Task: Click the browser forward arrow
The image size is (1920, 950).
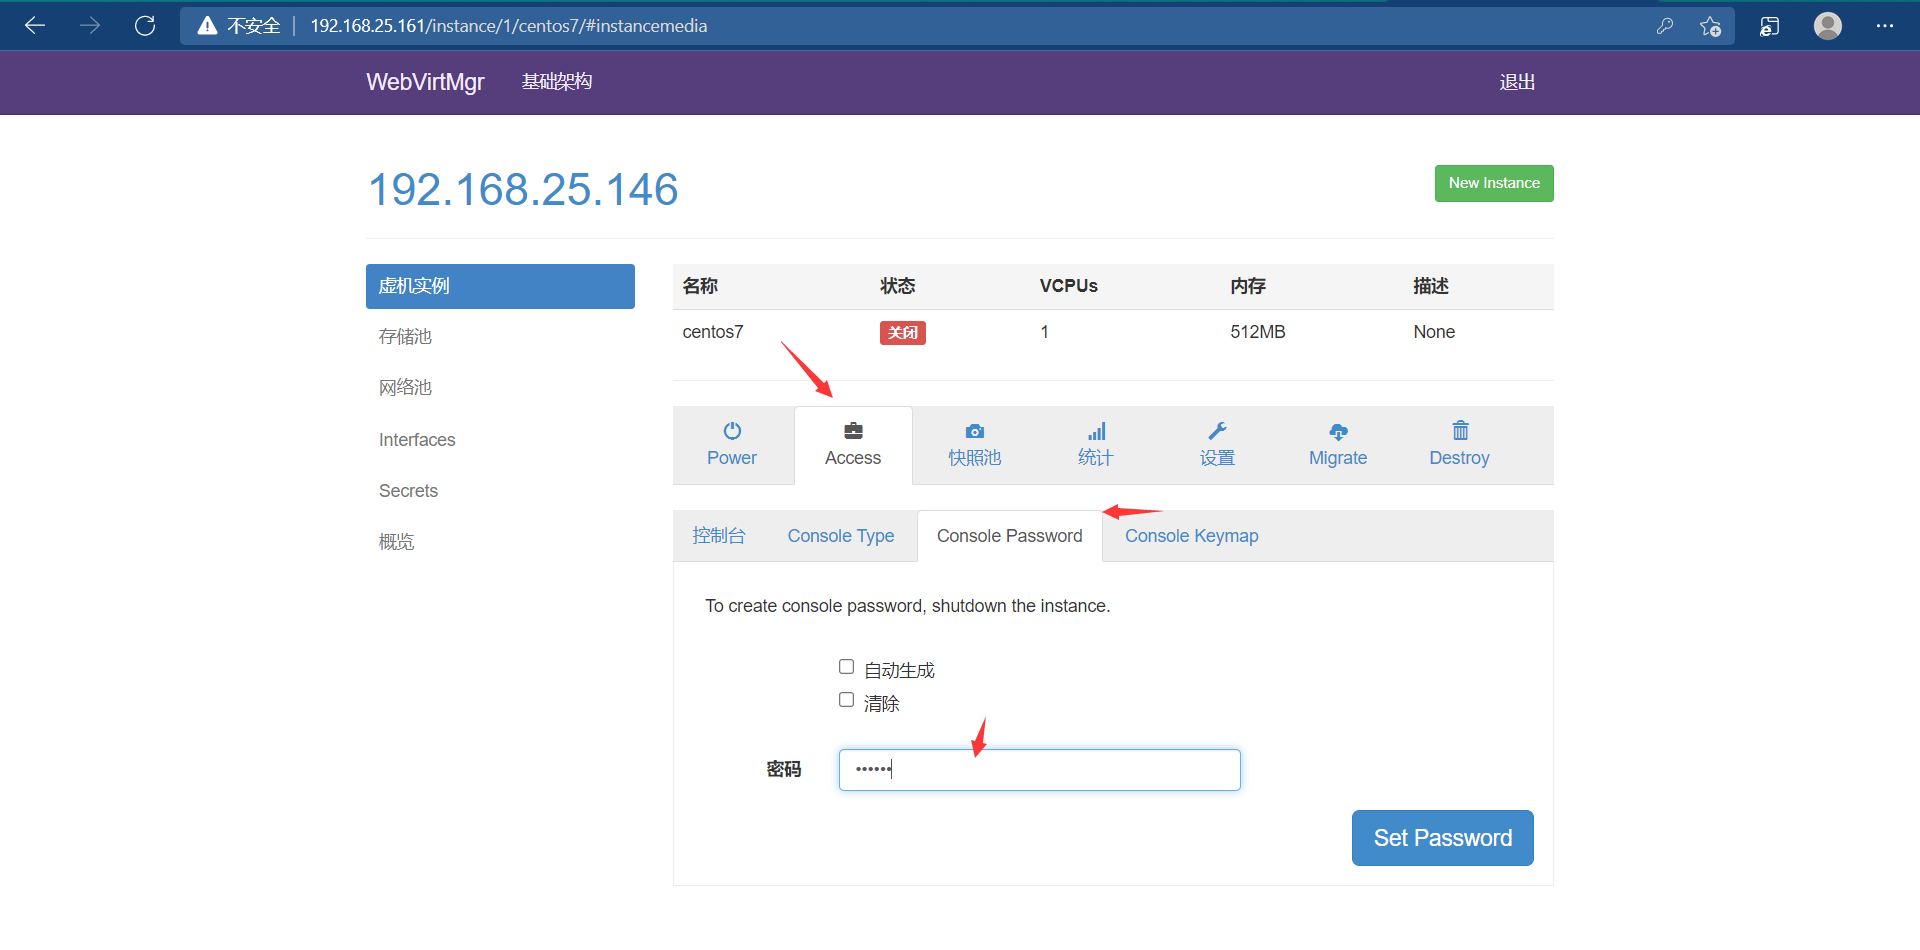Action: 90,26
